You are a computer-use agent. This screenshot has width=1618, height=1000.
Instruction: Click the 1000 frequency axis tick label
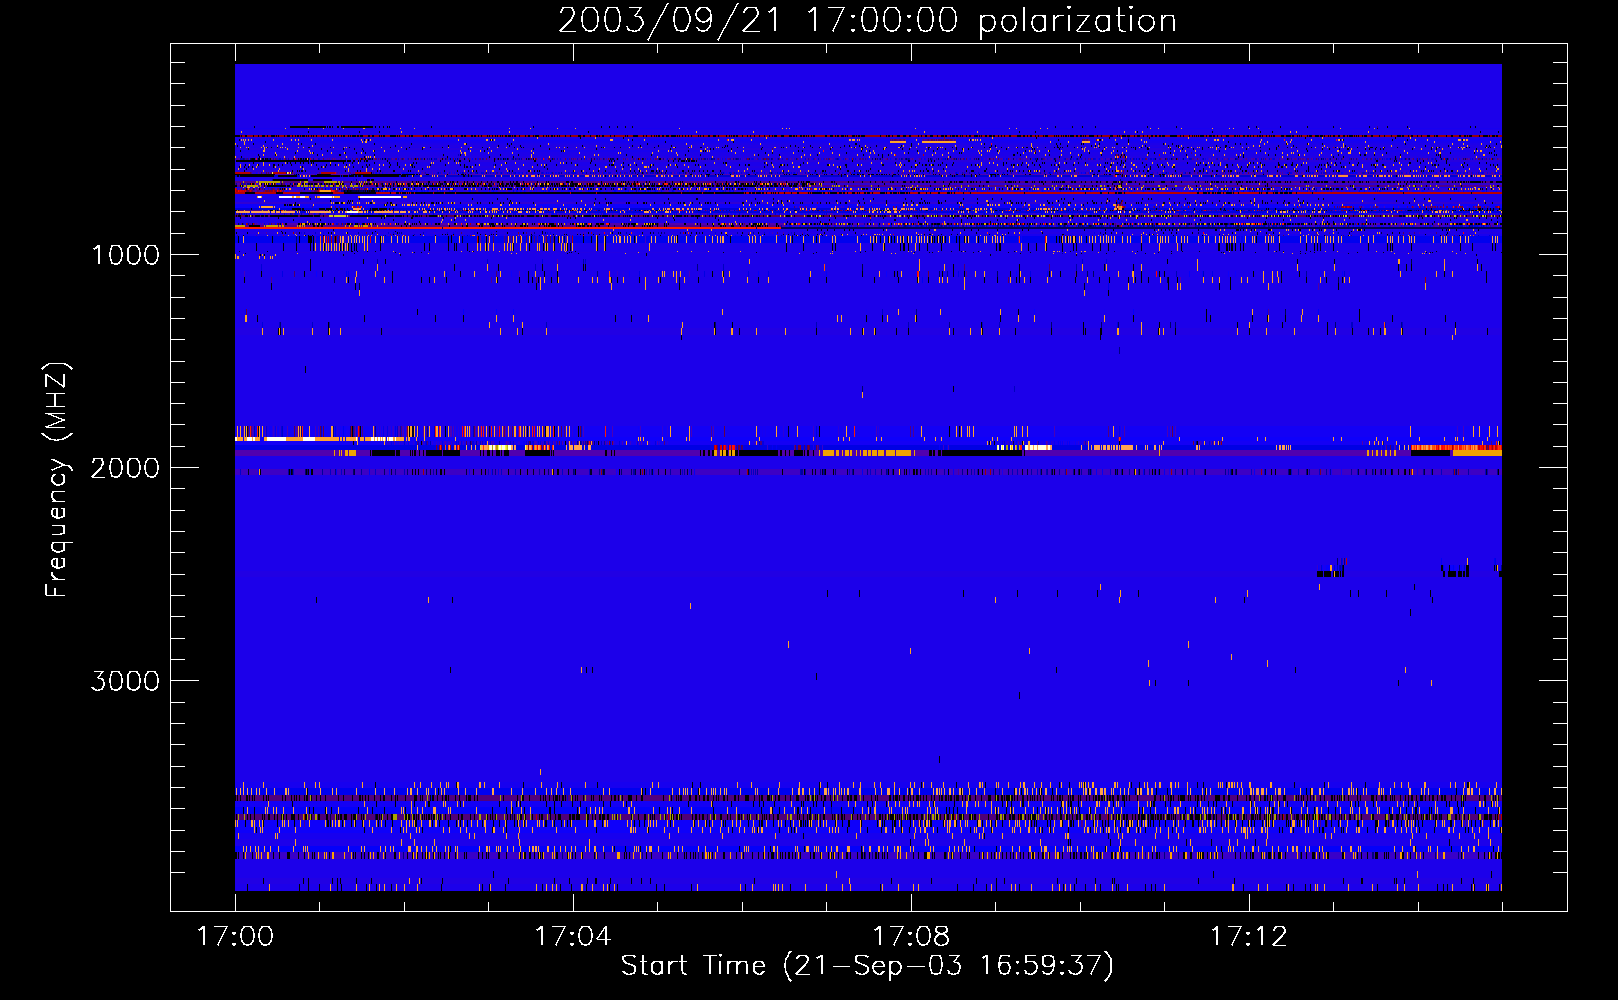126,255
